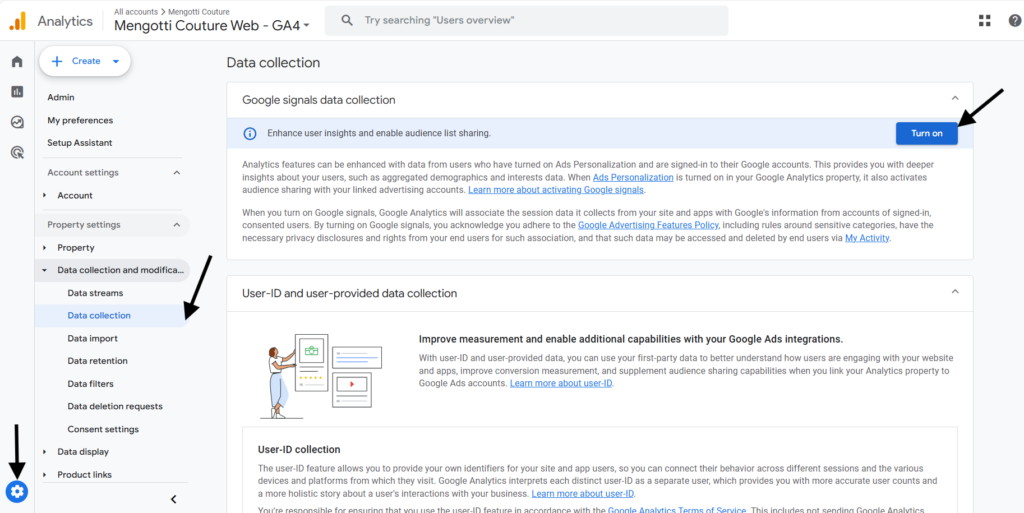Open the Advertising icon in left rail
The width and height of the screenshot is (1024, 513).
(17, 153)
